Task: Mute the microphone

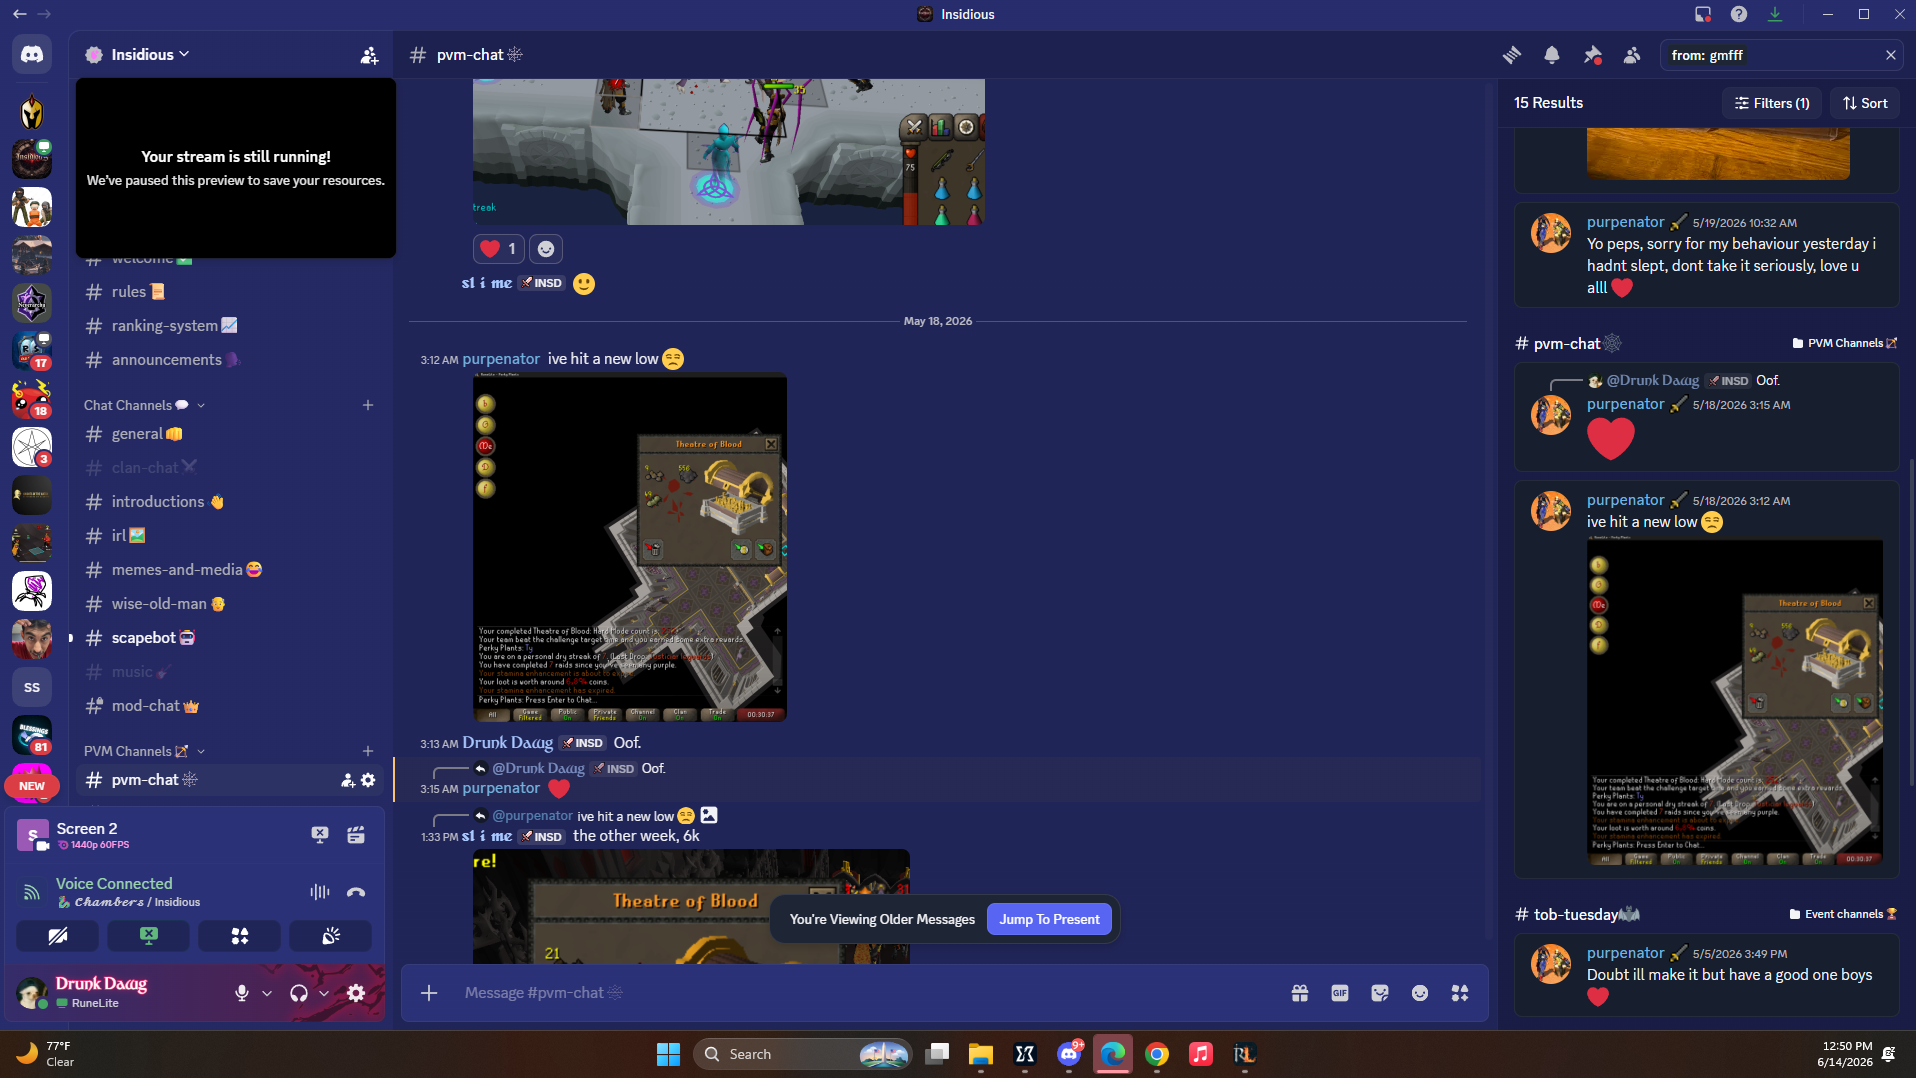Action: (242, 993)
